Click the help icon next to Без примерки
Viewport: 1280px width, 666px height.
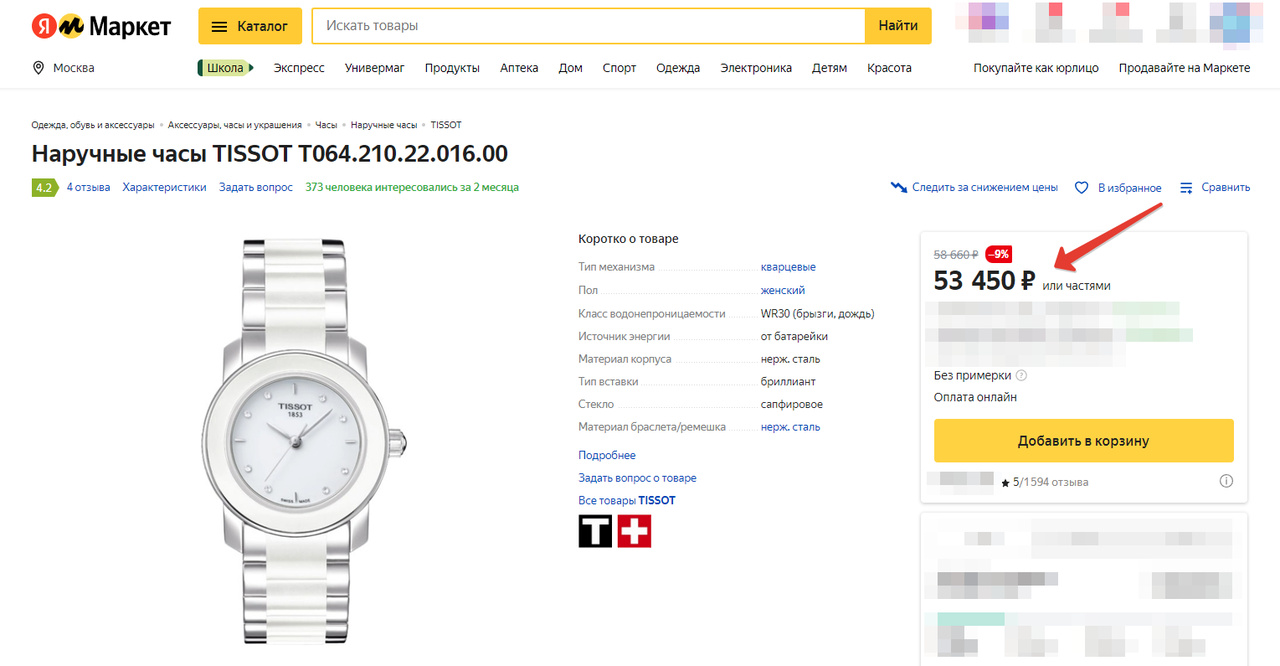(1021, 376)
